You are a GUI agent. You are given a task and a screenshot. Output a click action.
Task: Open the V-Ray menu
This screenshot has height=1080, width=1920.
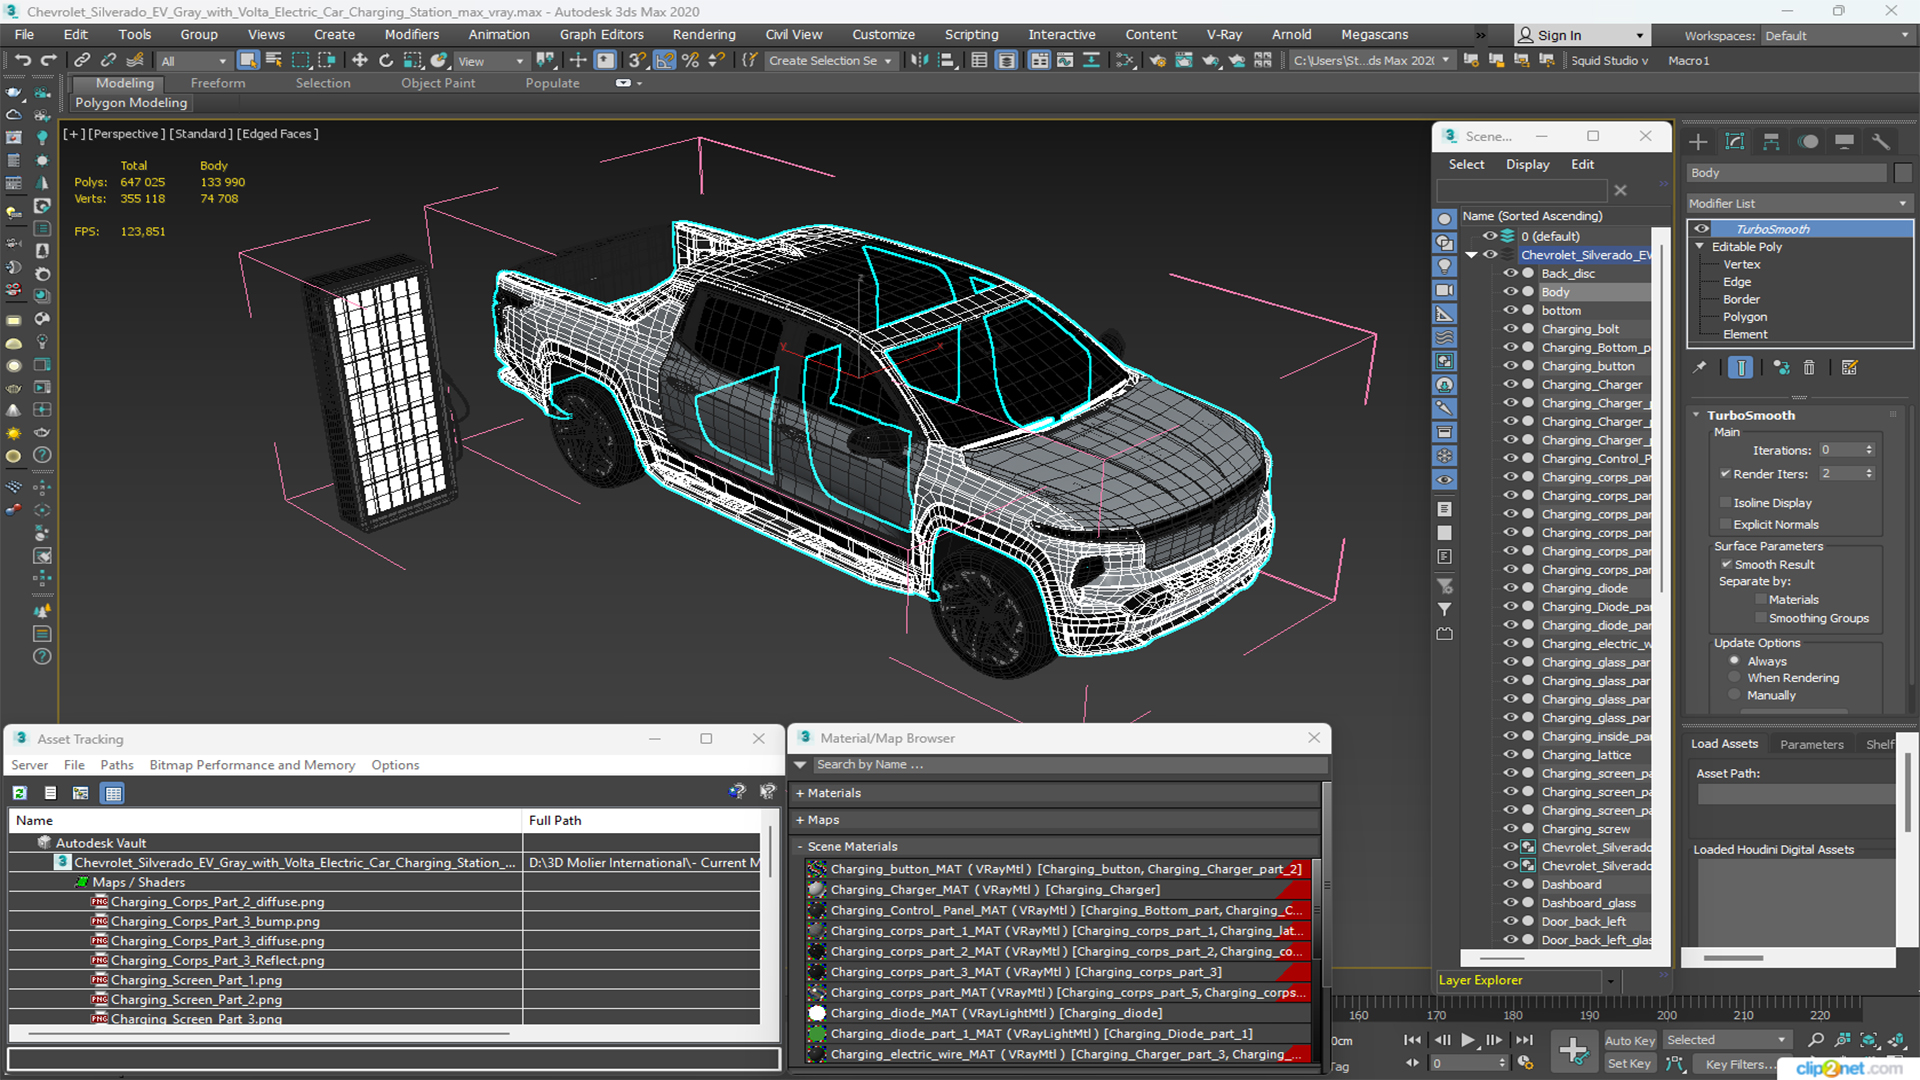click(x=1224, y=35)
